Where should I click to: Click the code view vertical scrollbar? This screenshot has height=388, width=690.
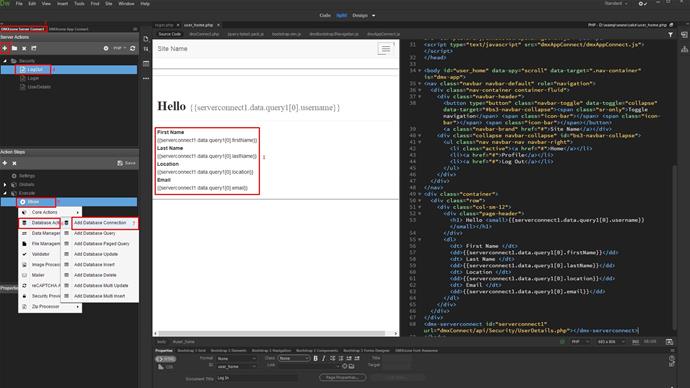tap(674, 246)
